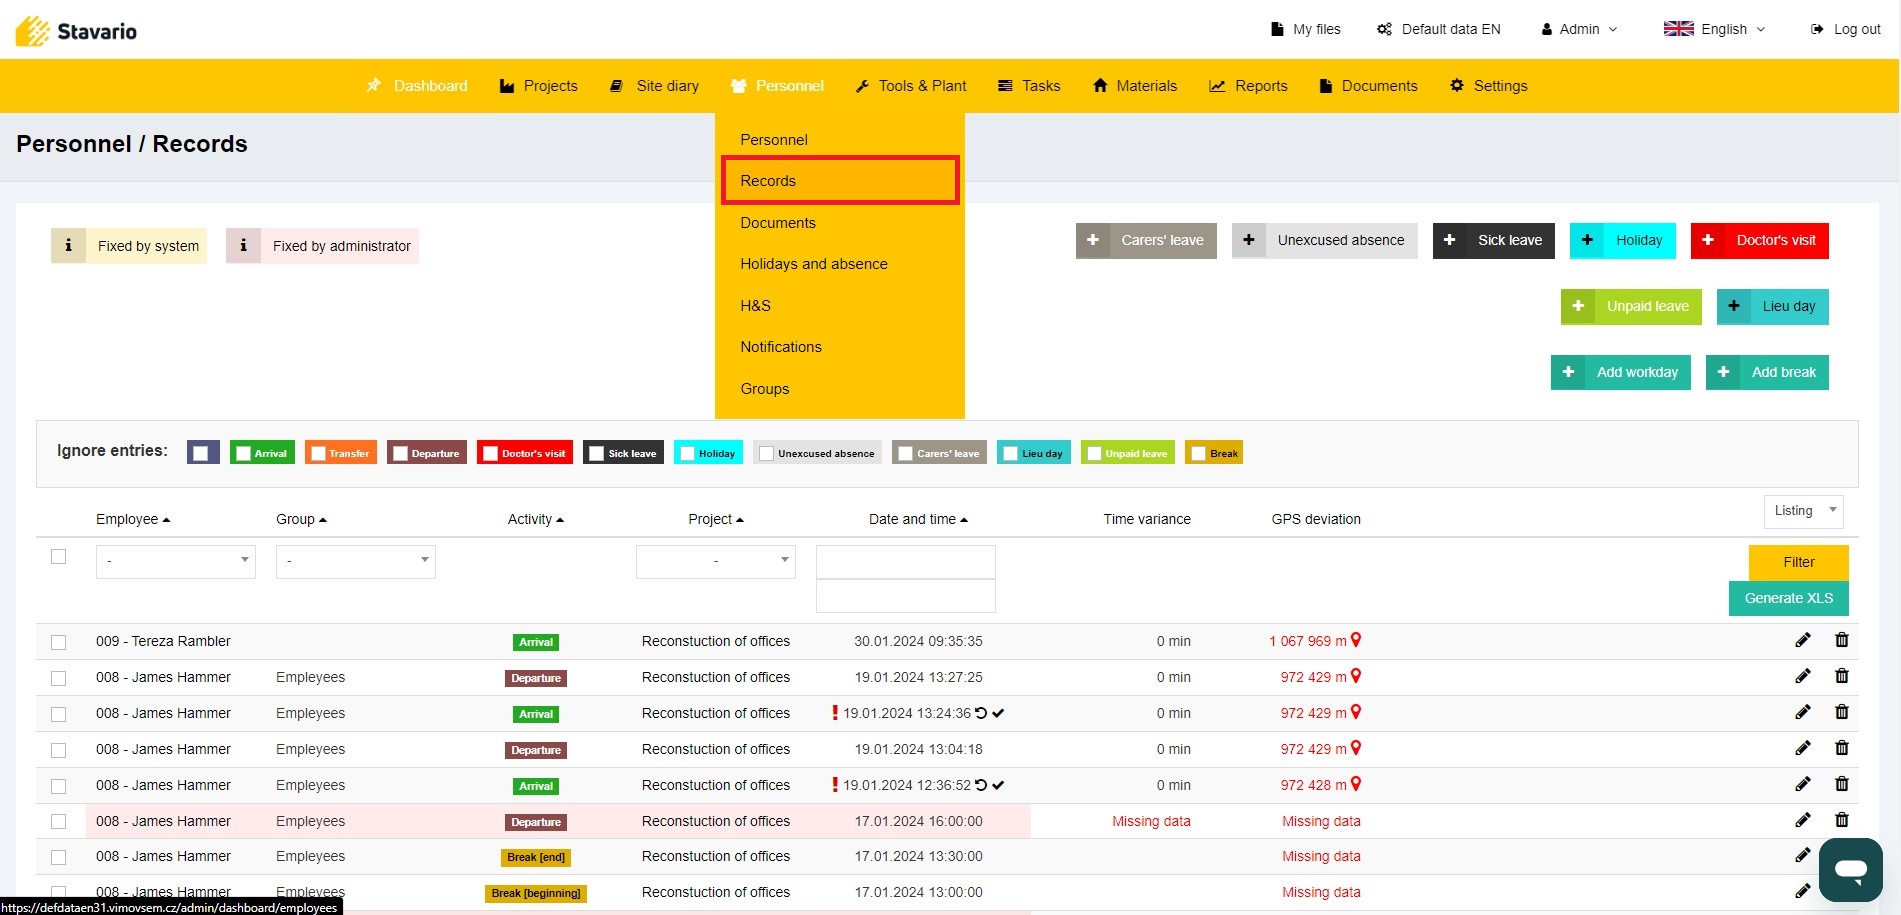Go to the Site diary tab
1901x915 pixels.
coord(655,86)
